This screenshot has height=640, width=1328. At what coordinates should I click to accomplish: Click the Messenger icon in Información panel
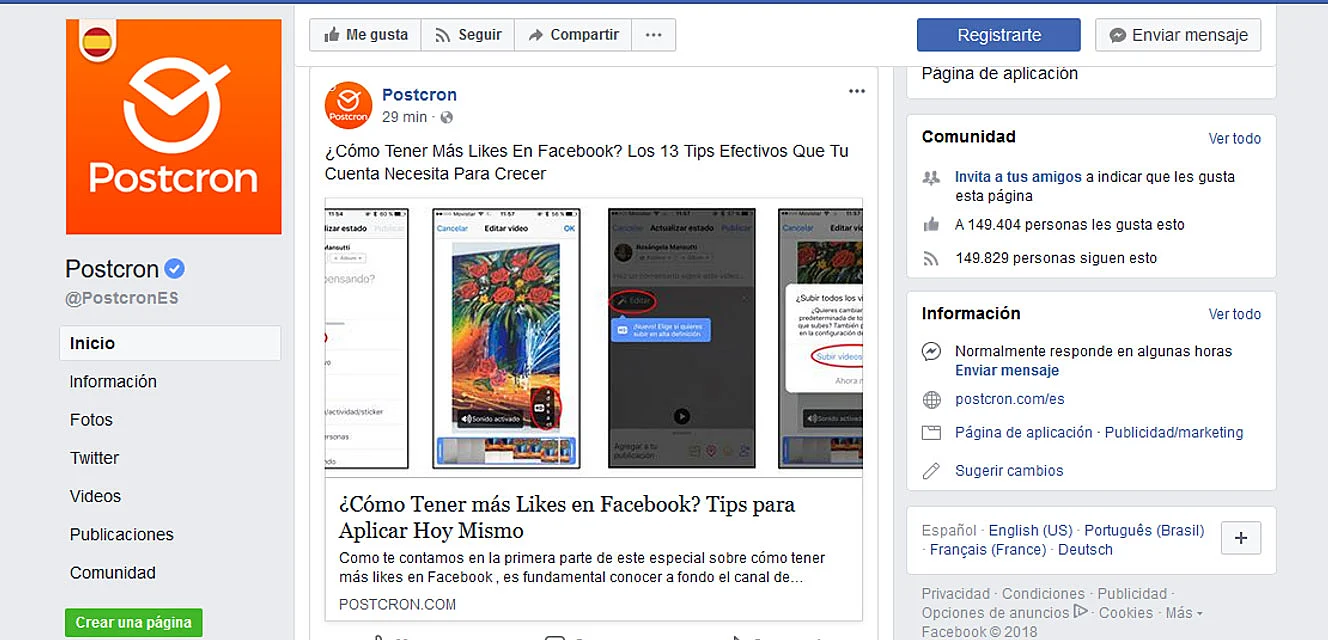pyautogui.click(x=932, y=352)
